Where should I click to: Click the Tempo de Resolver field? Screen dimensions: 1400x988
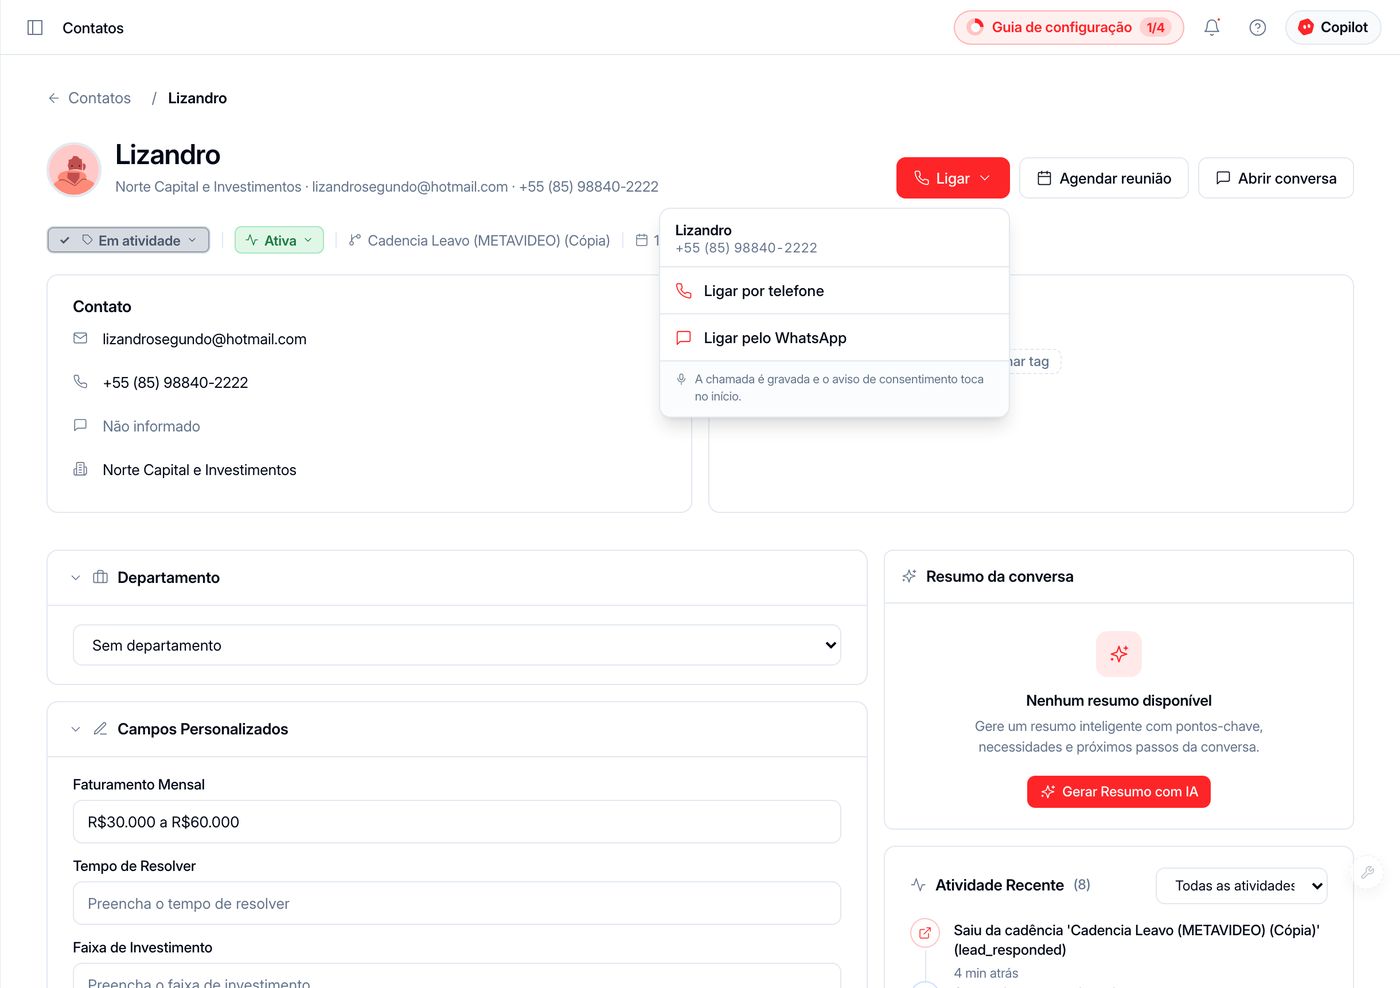pyautogui.click(x=457, y=903)
